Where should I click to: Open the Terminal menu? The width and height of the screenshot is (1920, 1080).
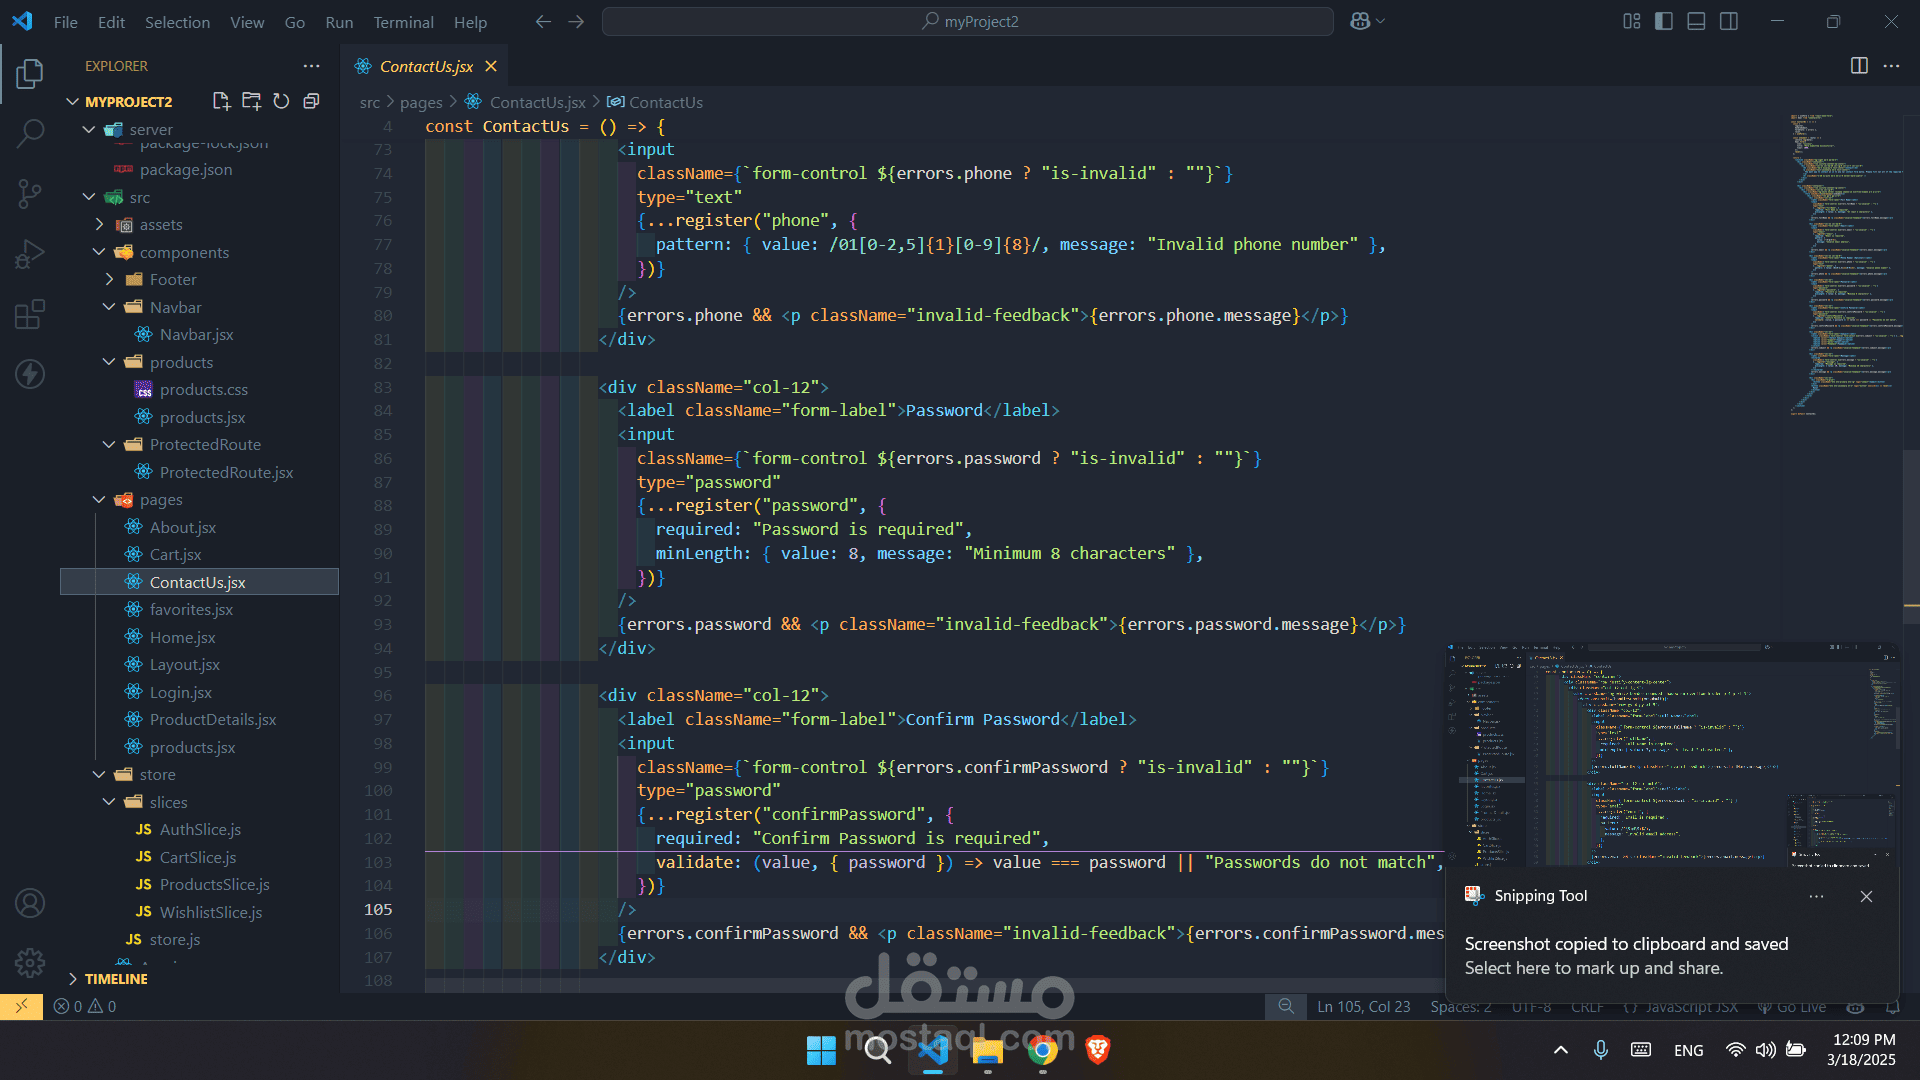(403, 22)
